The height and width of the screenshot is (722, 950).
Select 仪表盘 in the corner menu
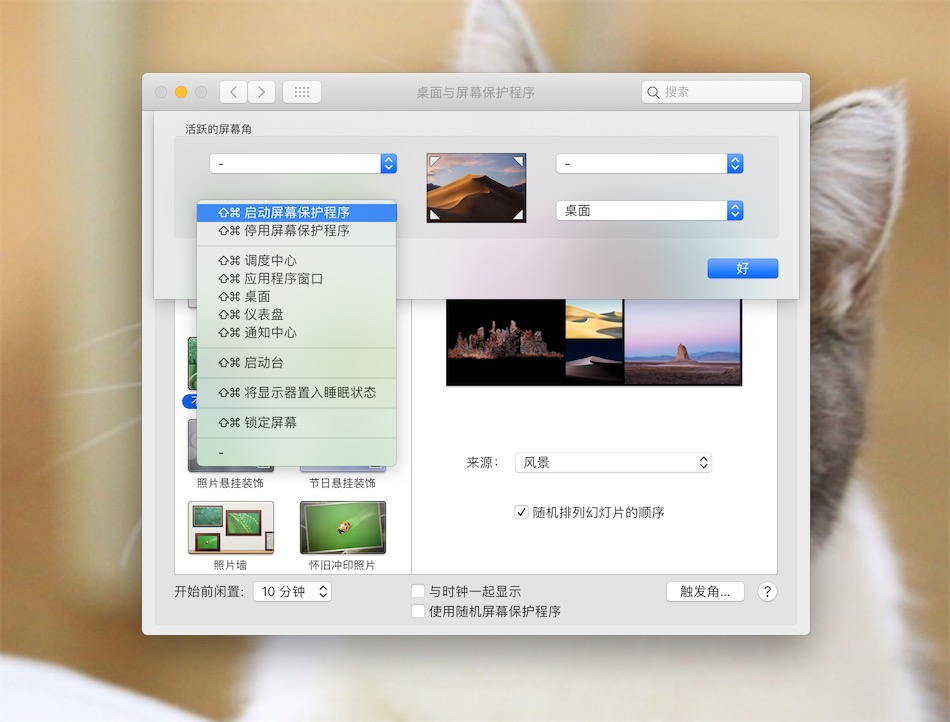click(297, 314)
